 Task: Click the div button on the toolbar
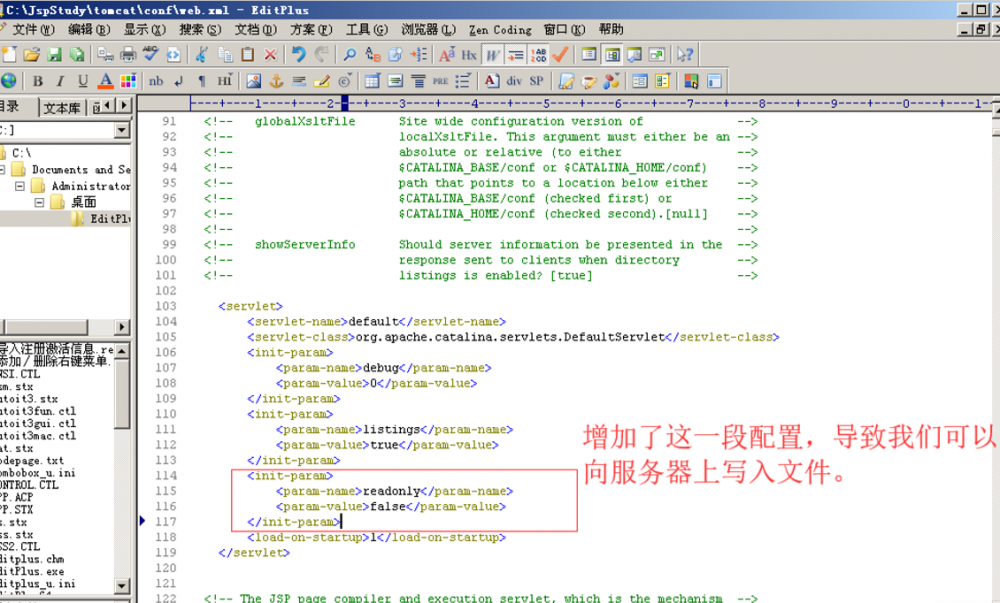coord(513,79)
